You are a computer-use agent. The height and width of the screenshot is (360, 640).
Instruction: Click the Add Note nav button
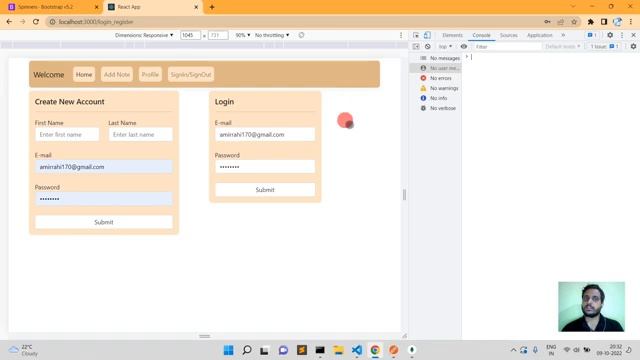coord(117,74)
